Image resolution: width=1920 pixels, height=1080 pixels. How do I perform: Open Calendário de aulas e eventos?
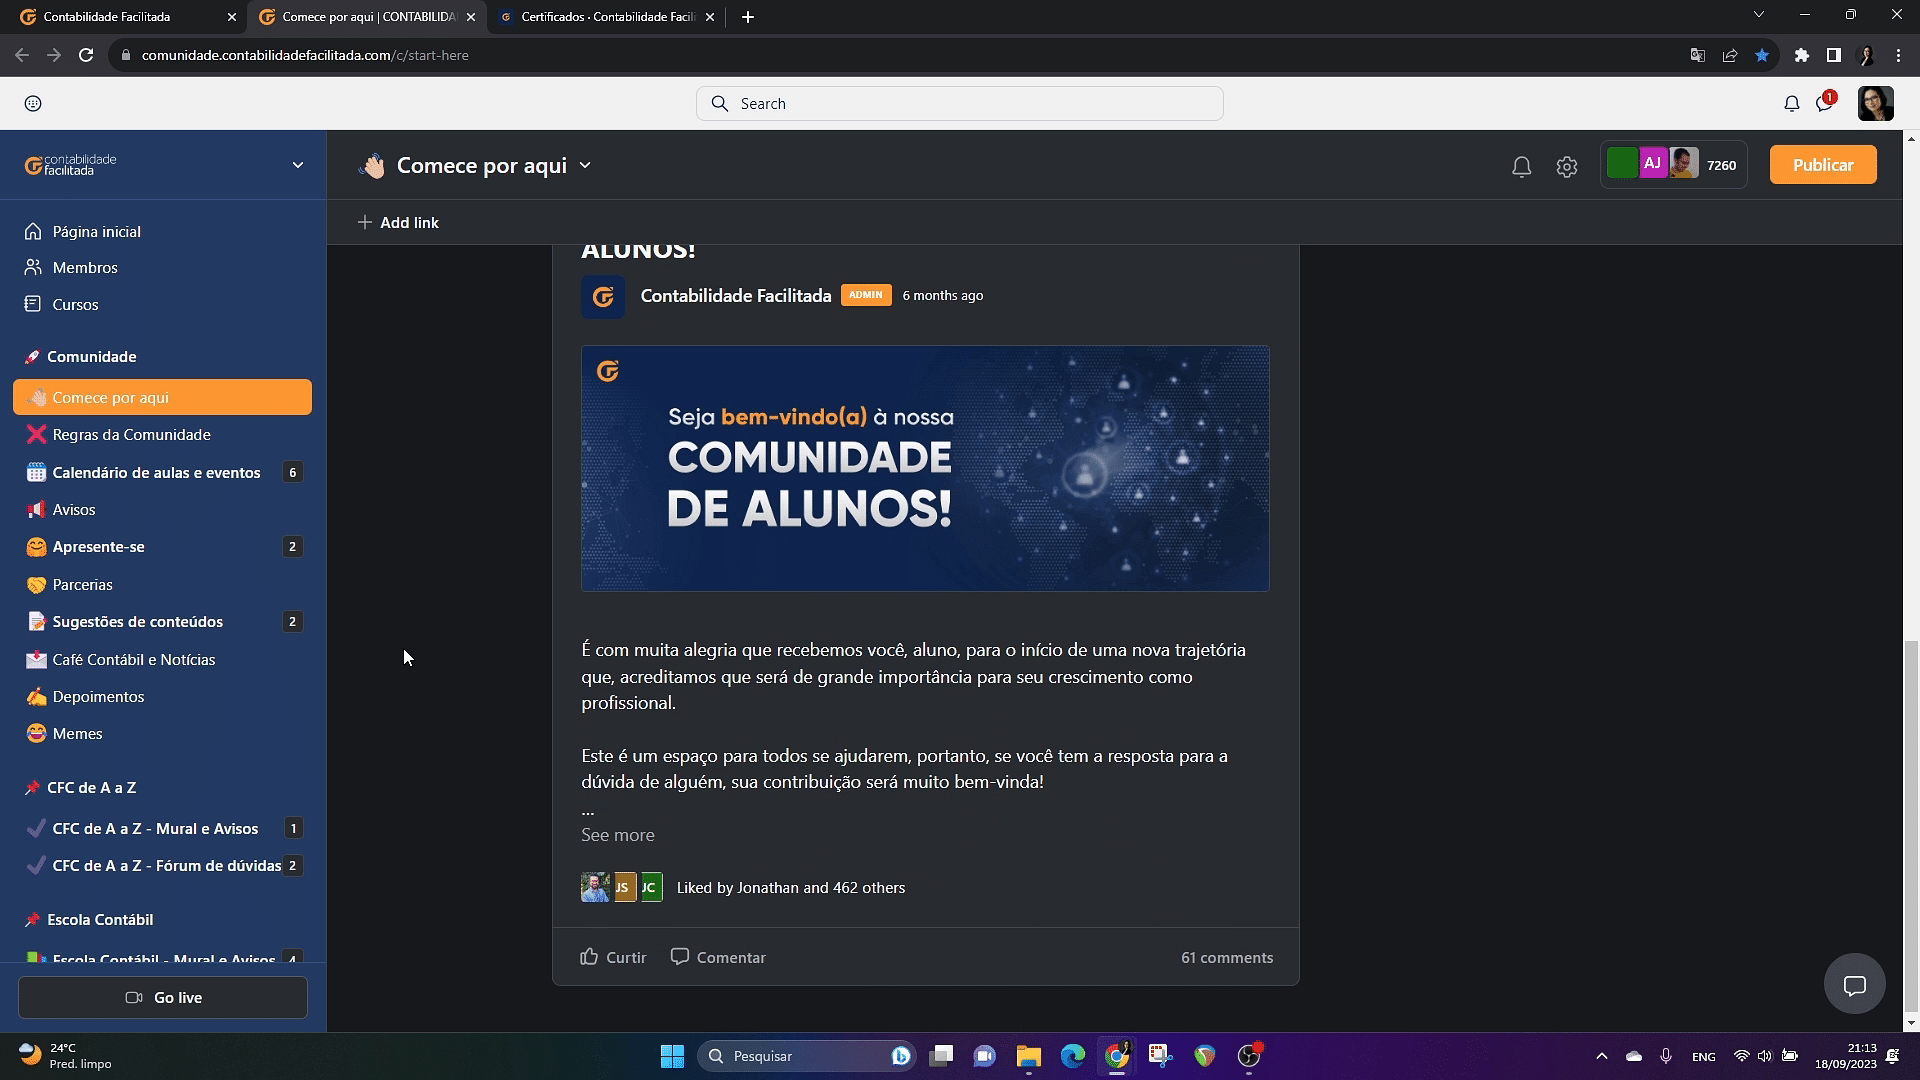click(x=162, y=472)
